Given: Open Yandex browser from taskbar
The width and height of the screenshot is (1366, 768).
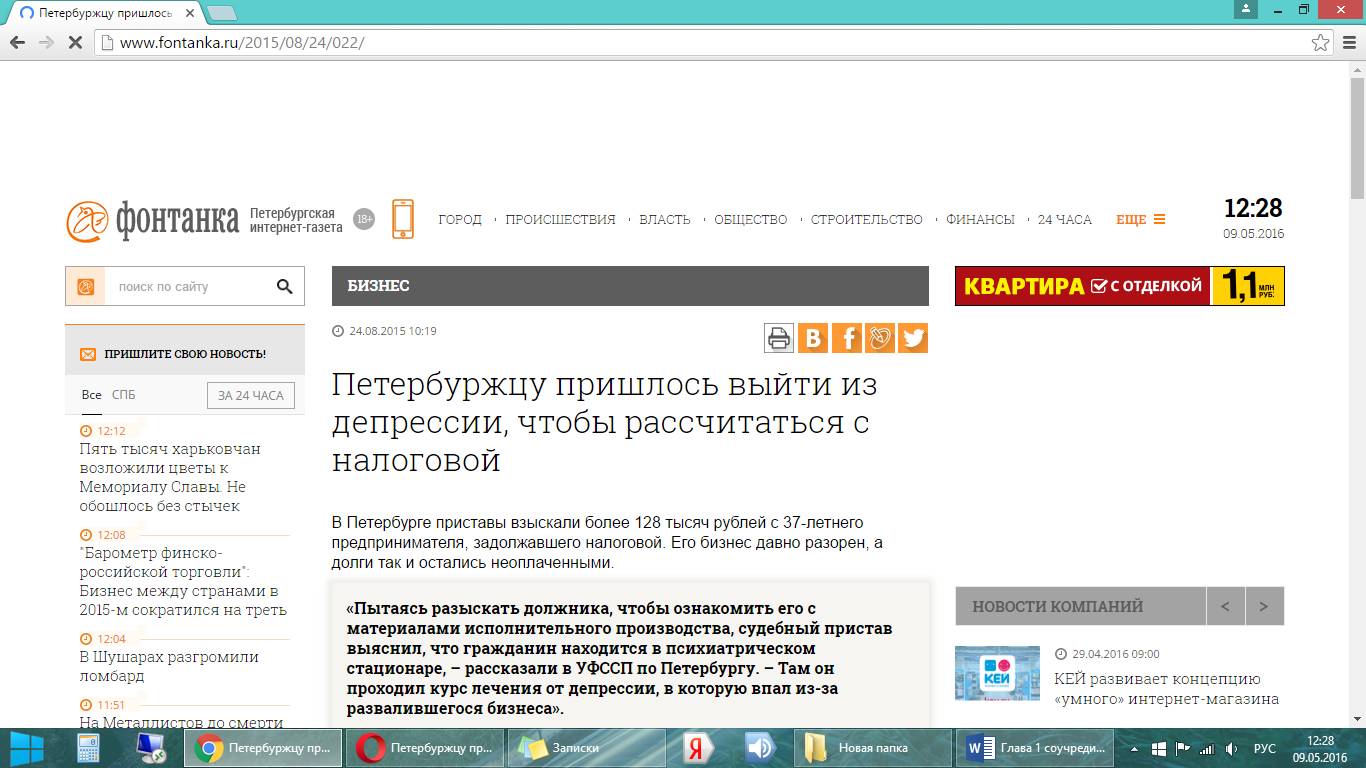Looking at the screenshot, I should (696, 748).
